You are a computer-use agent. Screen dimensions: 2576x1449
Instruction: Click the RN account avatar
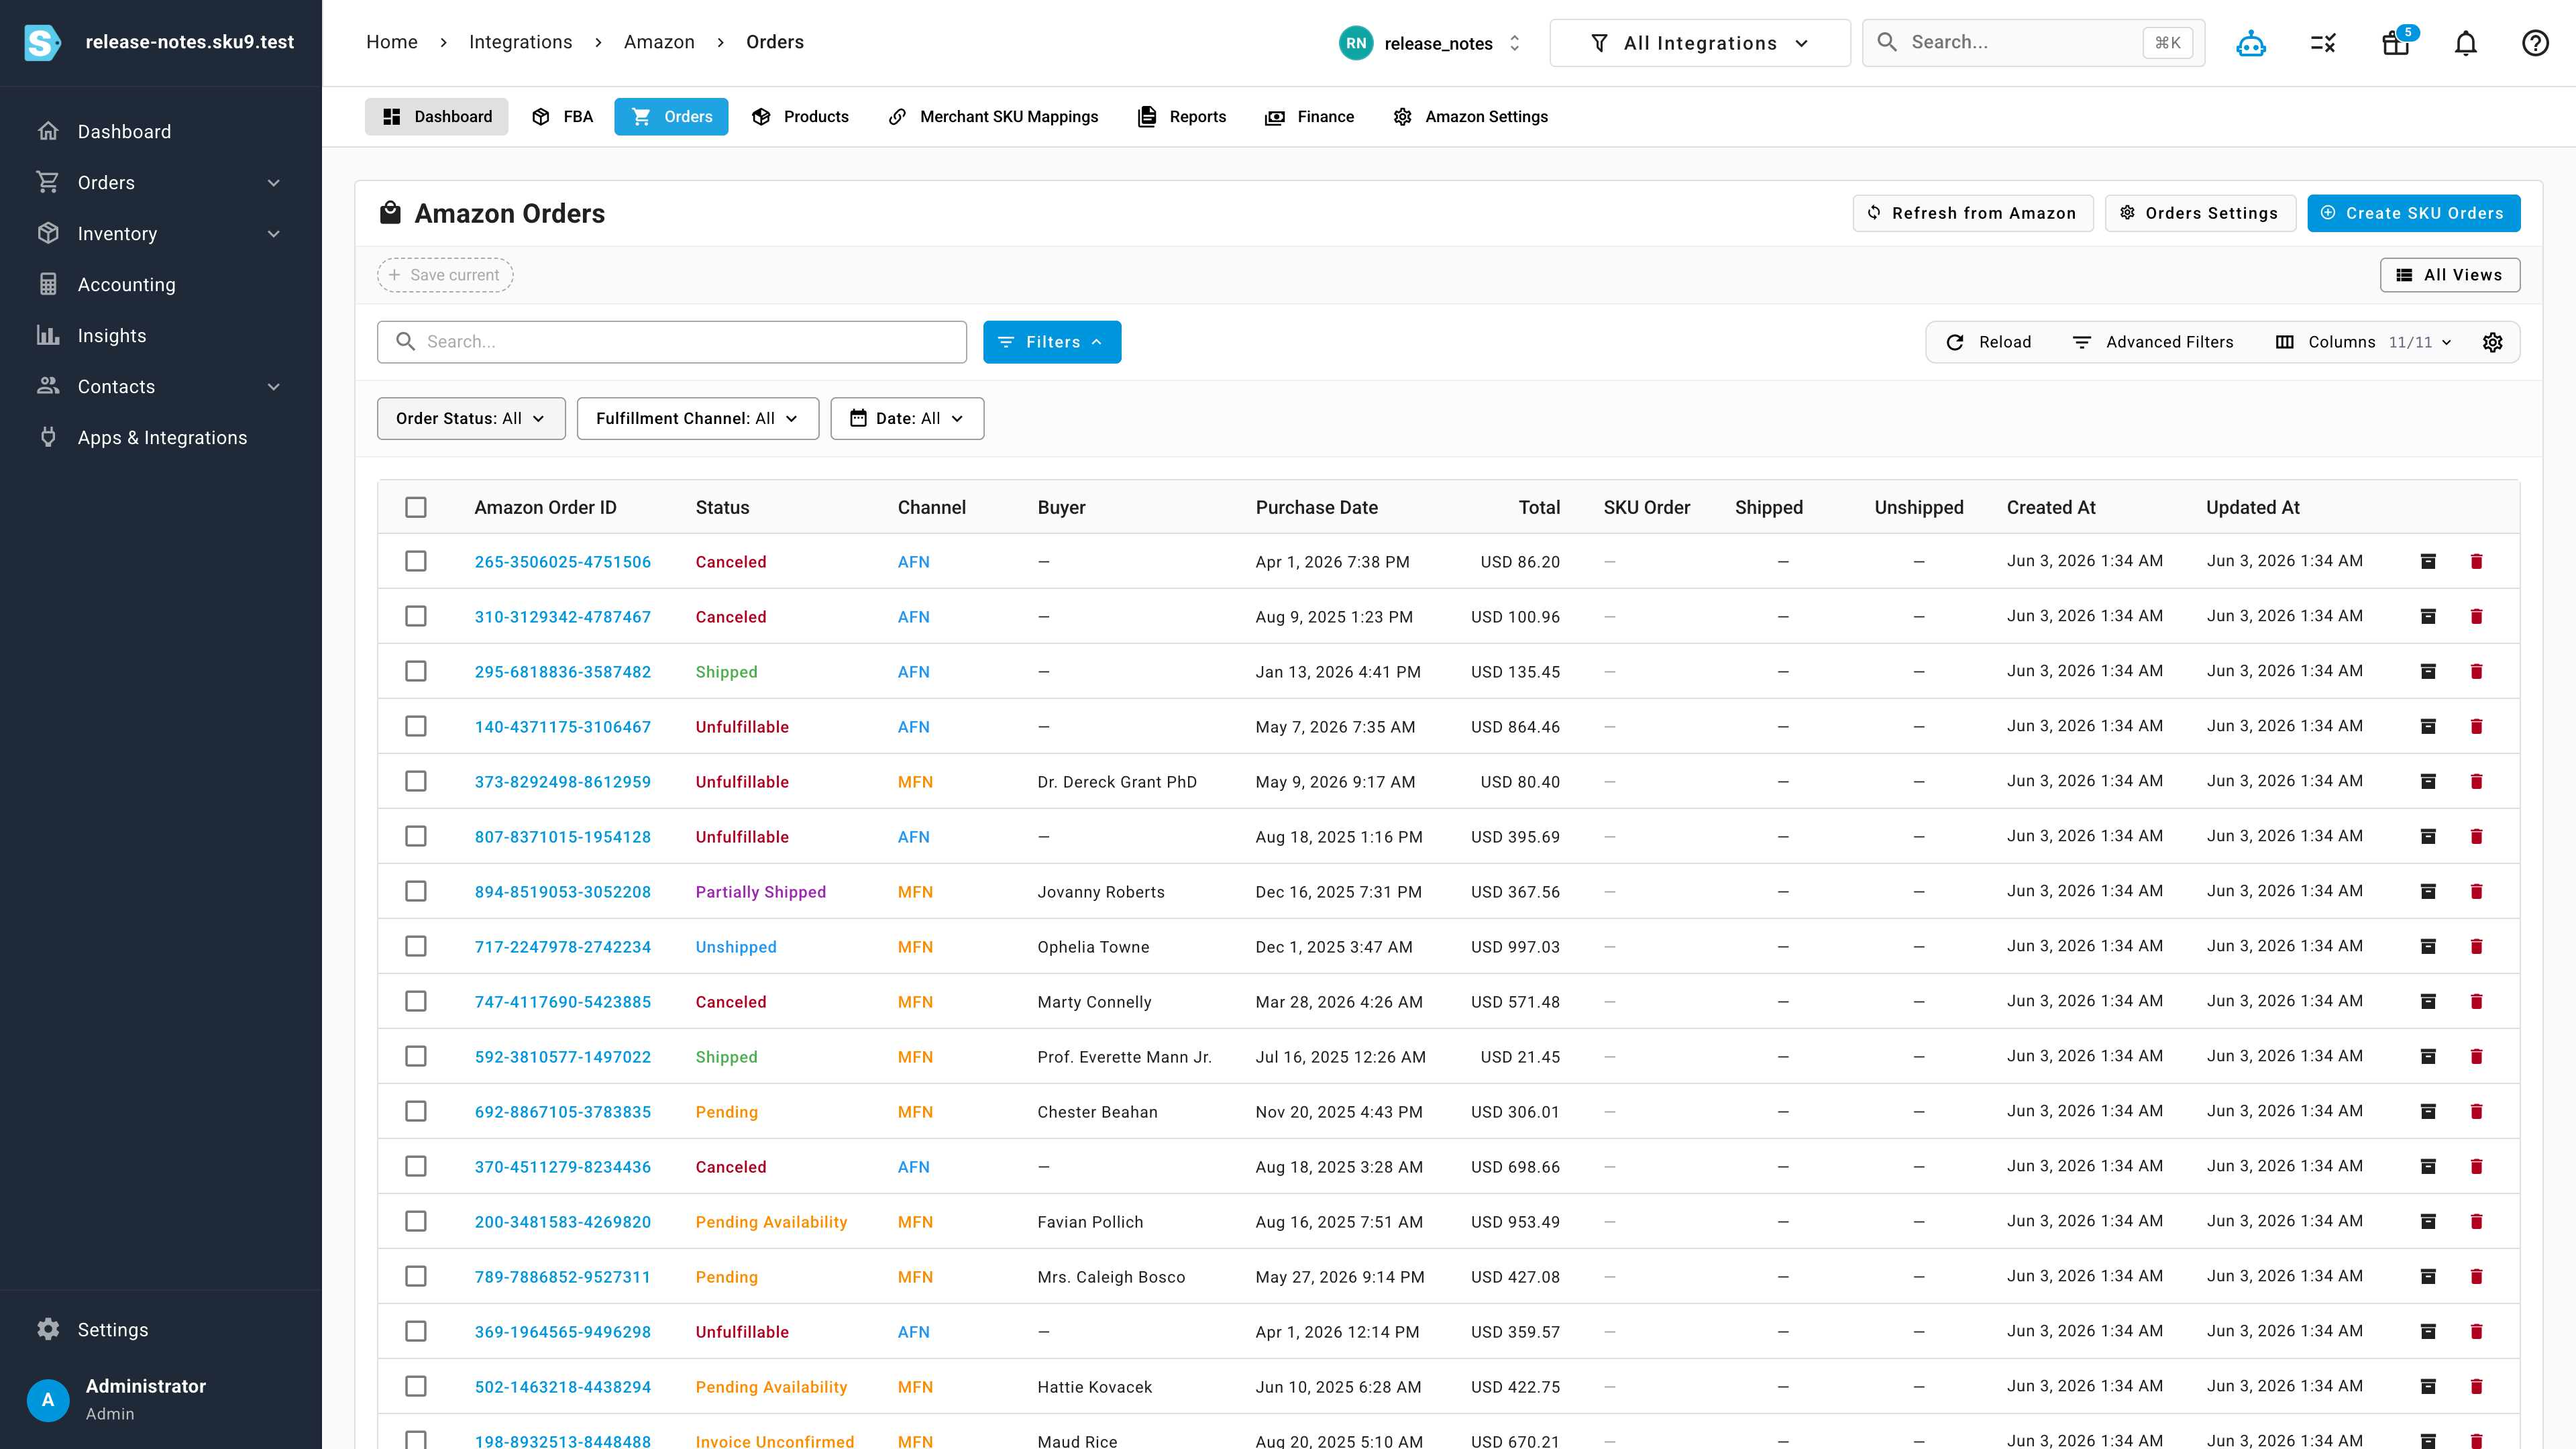tap(1355, 43)
